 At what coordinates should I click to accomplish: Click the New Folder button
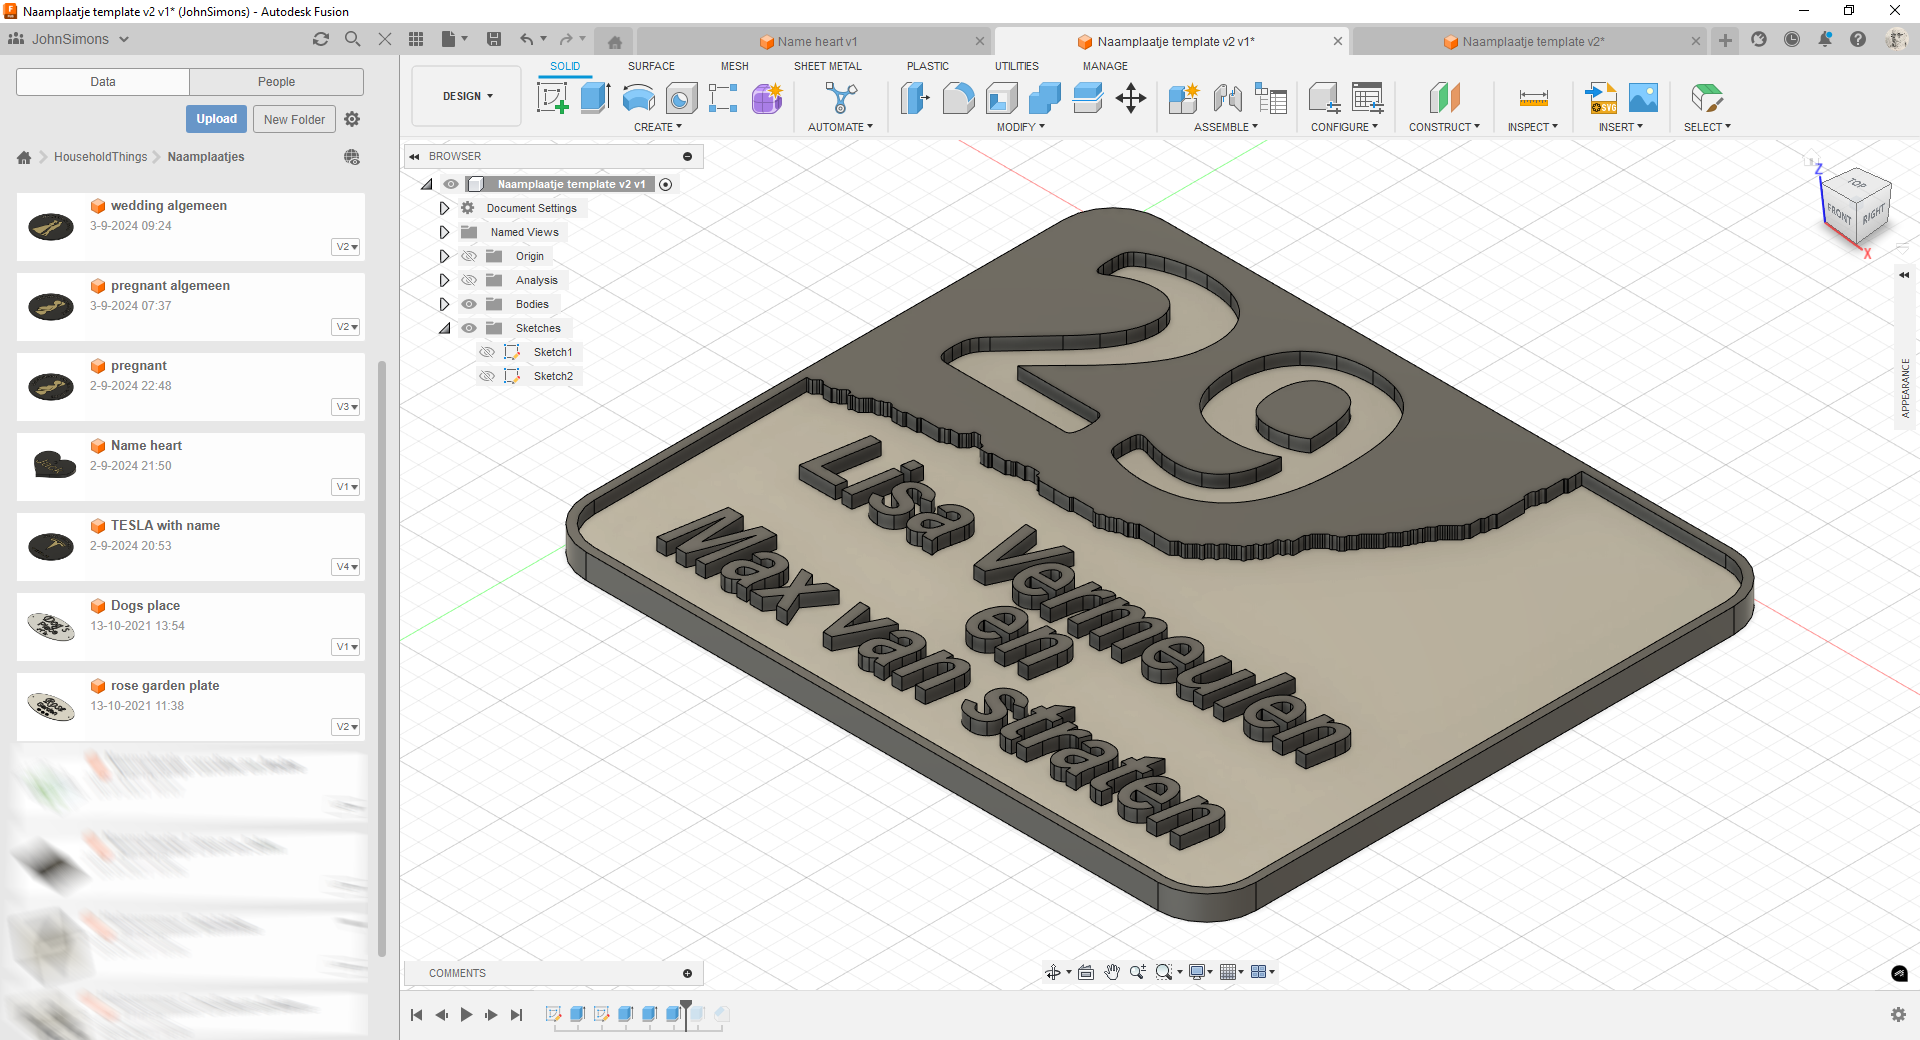(x=294, y=119)
